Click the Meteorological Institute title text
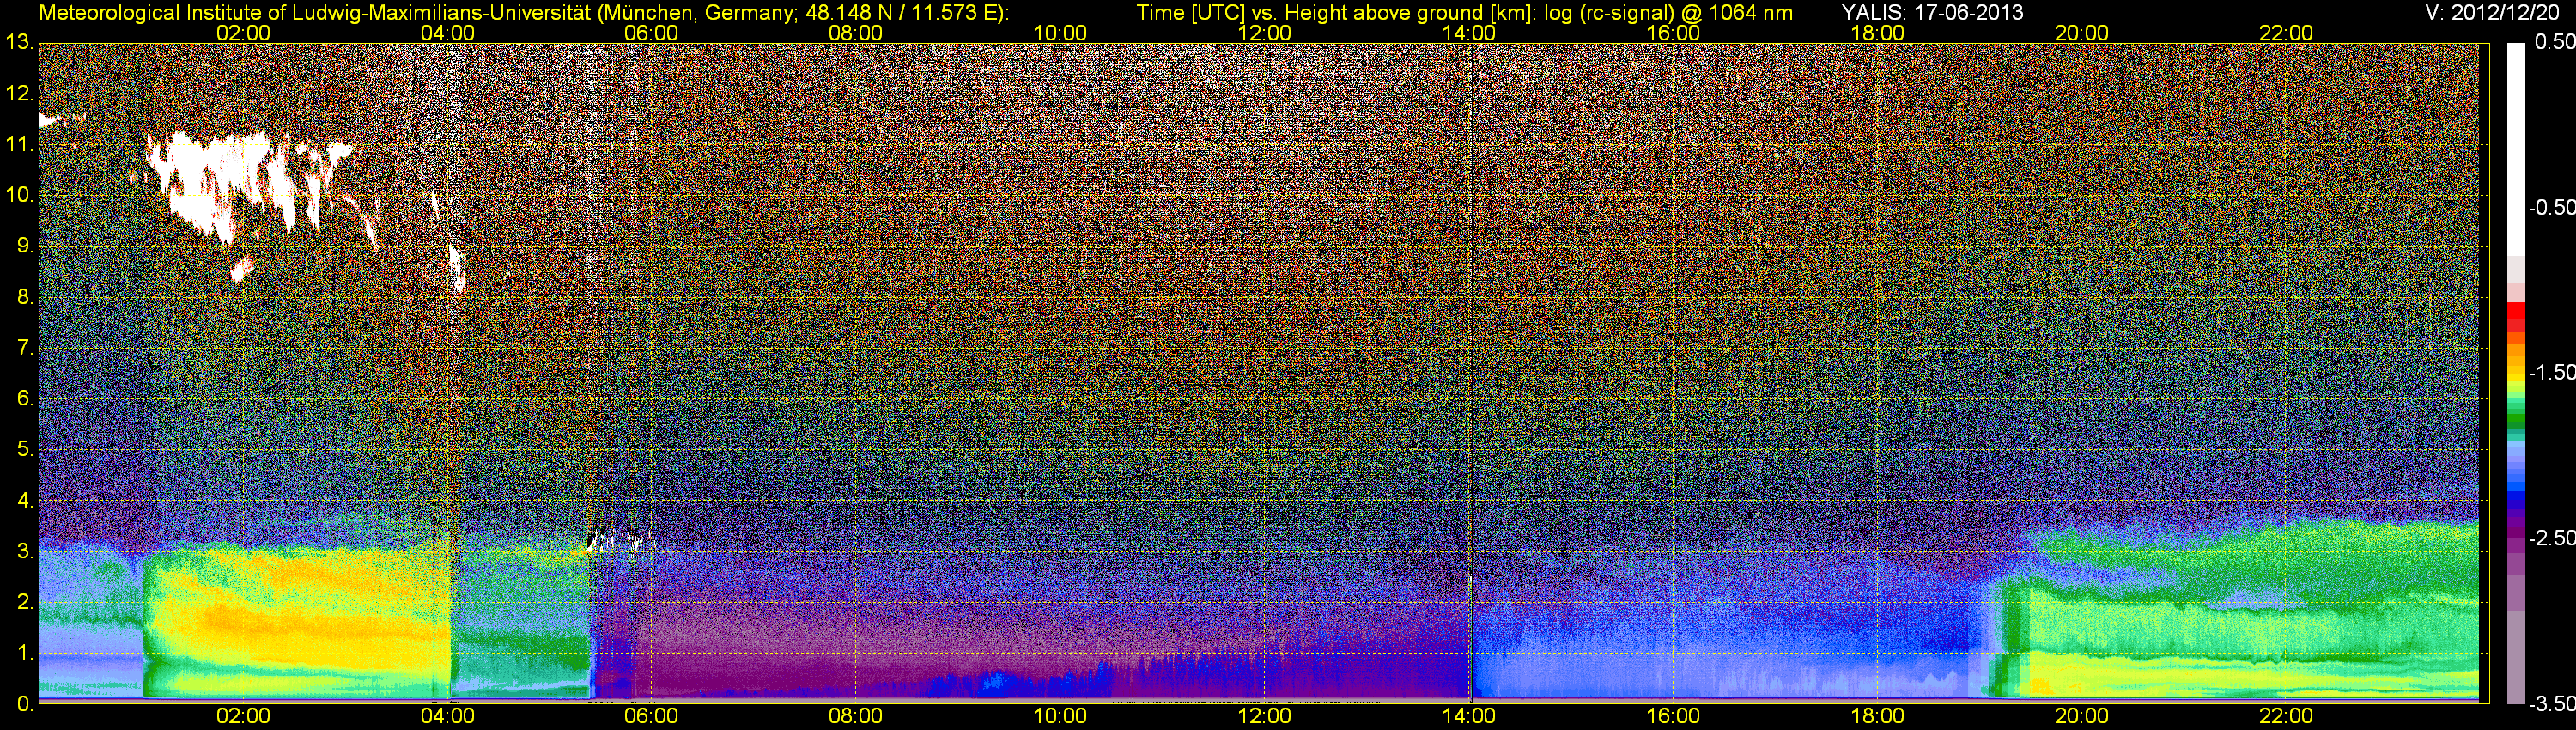Viewport: 2576px width, 730px height. point(524,13)
